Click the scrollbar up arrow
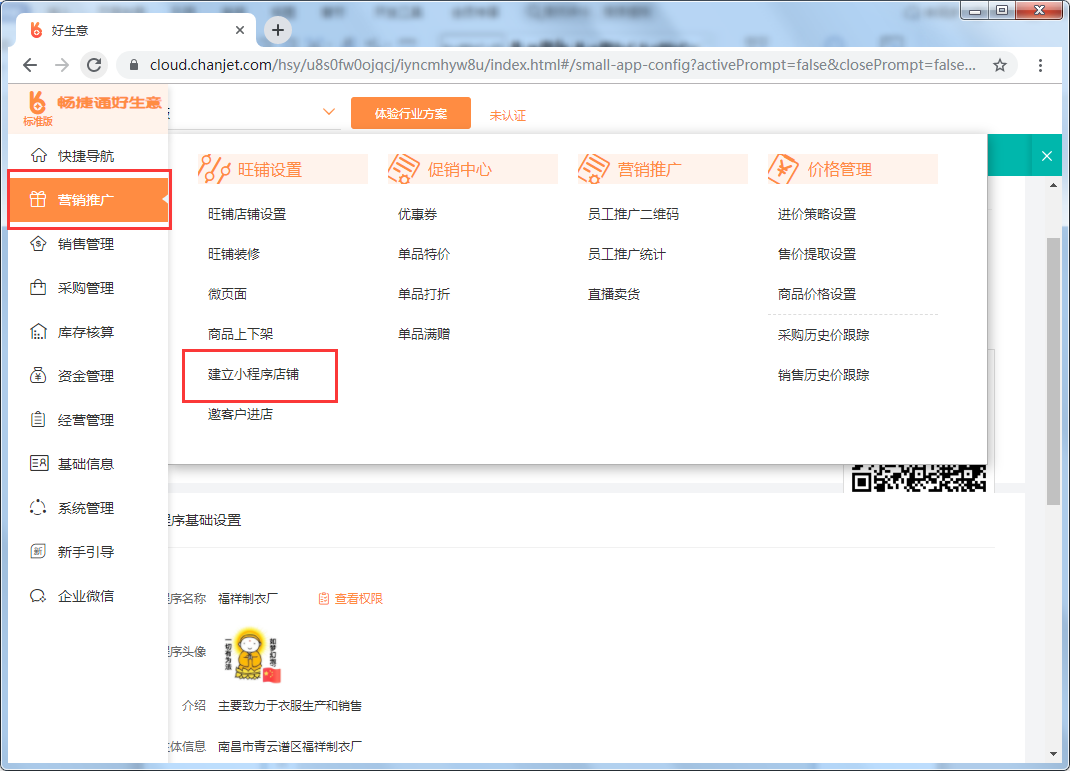 1053,185
